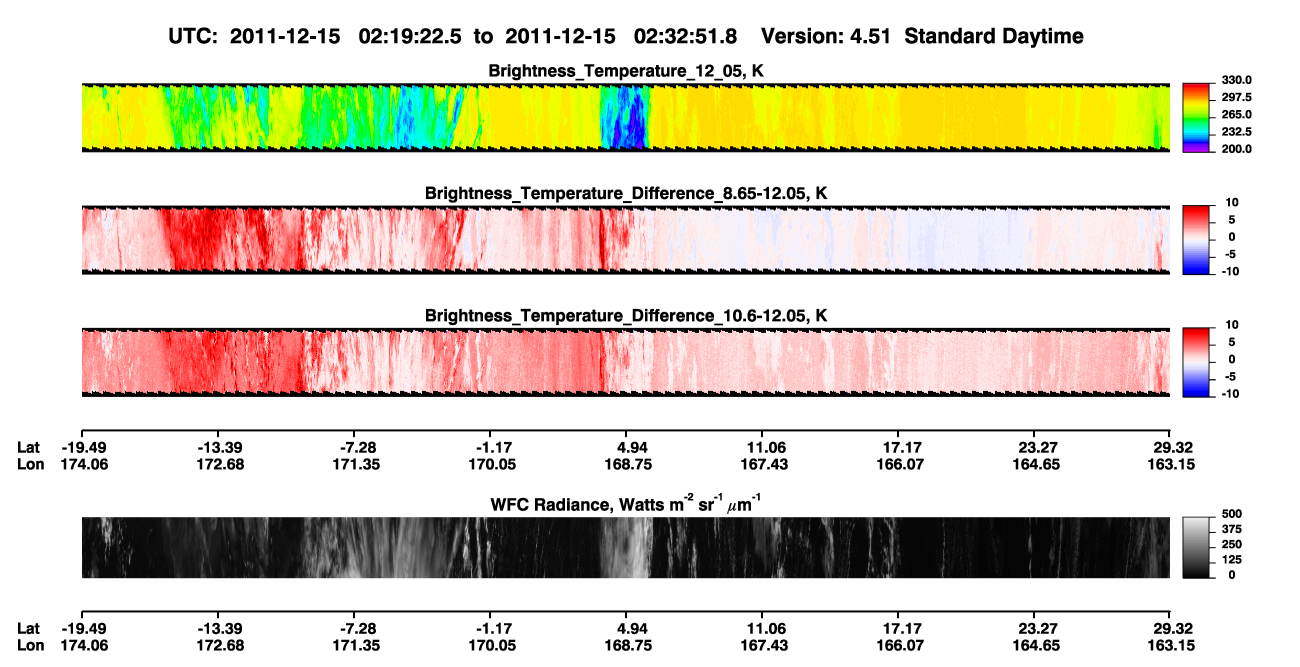Click the -10 label on 10.6-12.05 color bar
Screen dimensions: 1300x667
(1230, 394)
